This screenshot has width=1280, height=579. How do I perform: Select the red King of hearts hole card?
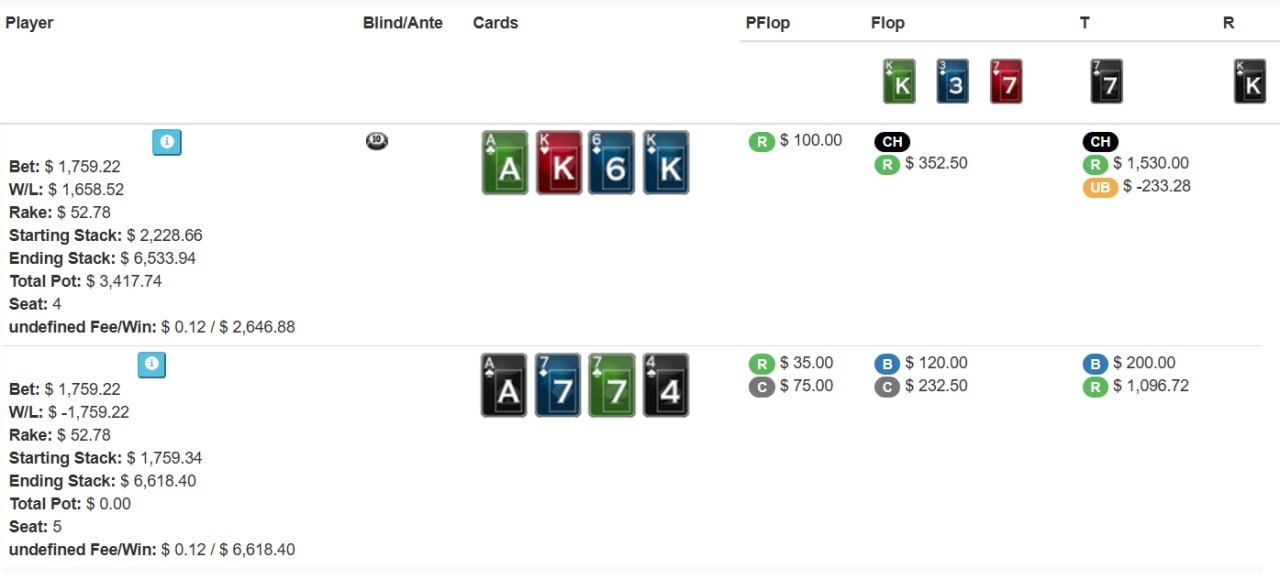click(x=559, y=163)
